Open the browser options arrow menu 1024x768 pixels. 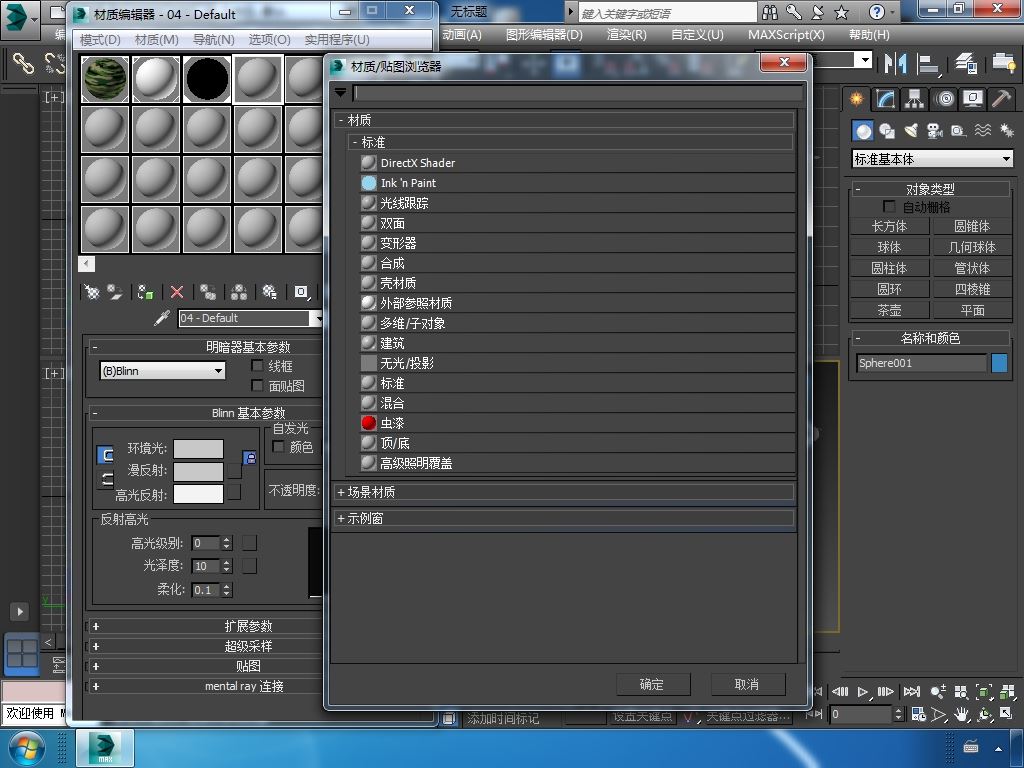(340, 93)
